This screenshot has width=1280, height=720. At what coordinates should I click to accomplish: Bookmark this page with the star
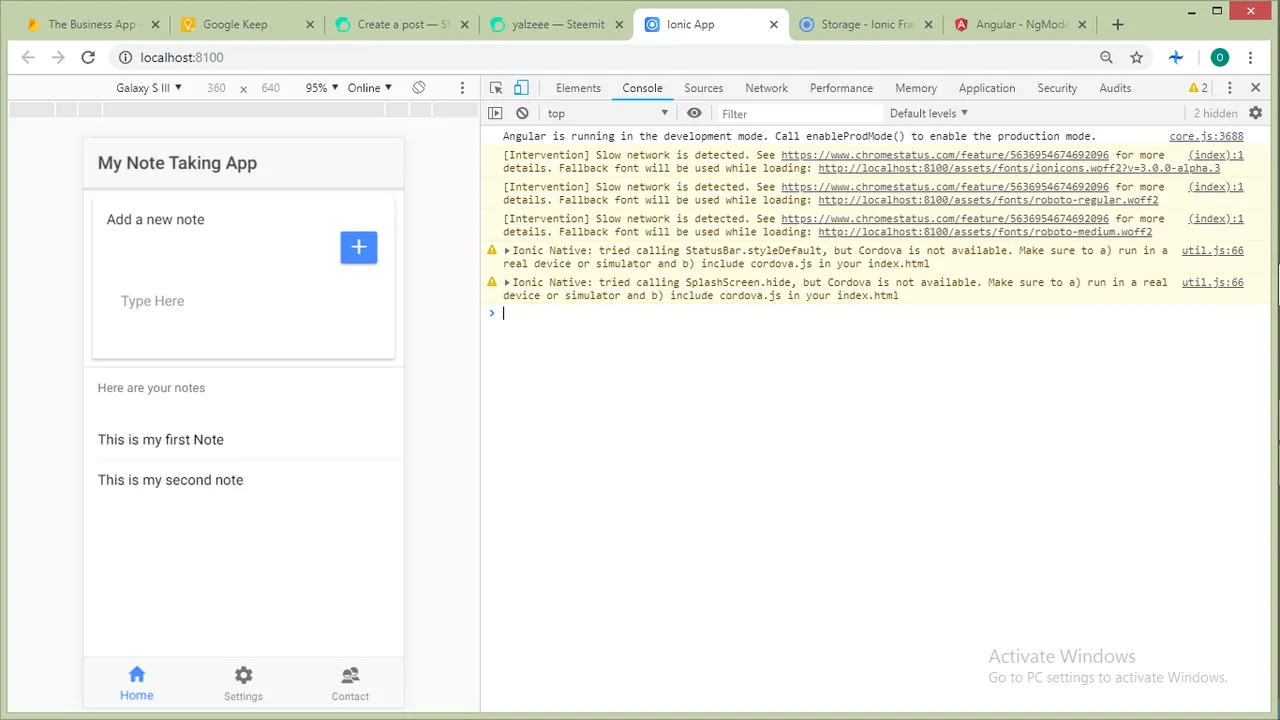click(1136, 58)
